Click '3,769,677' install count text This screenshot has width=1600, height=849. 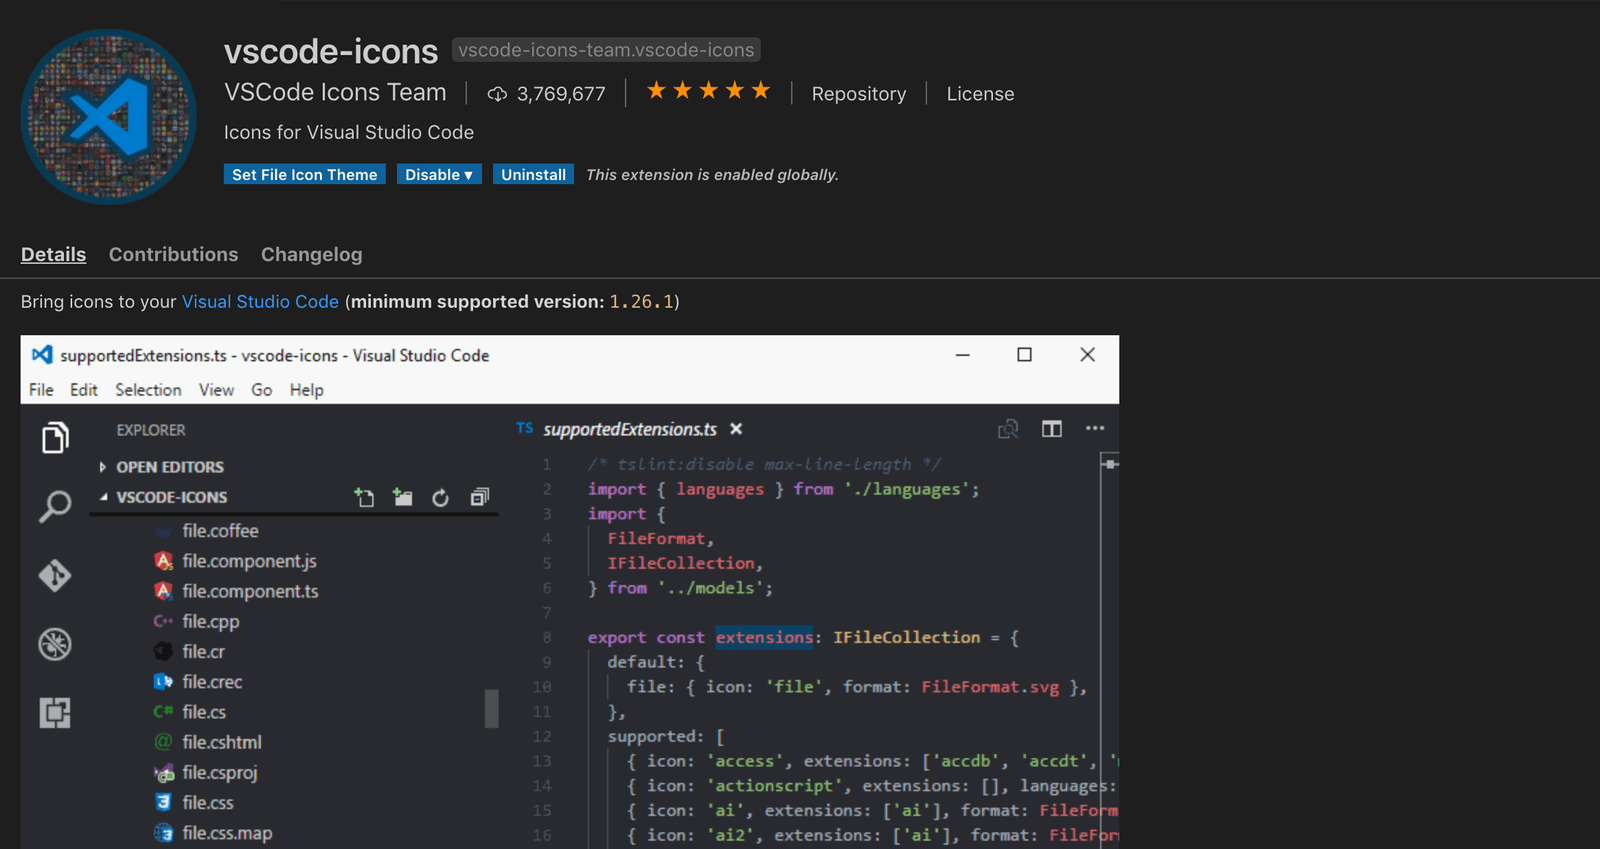(561, 94)
